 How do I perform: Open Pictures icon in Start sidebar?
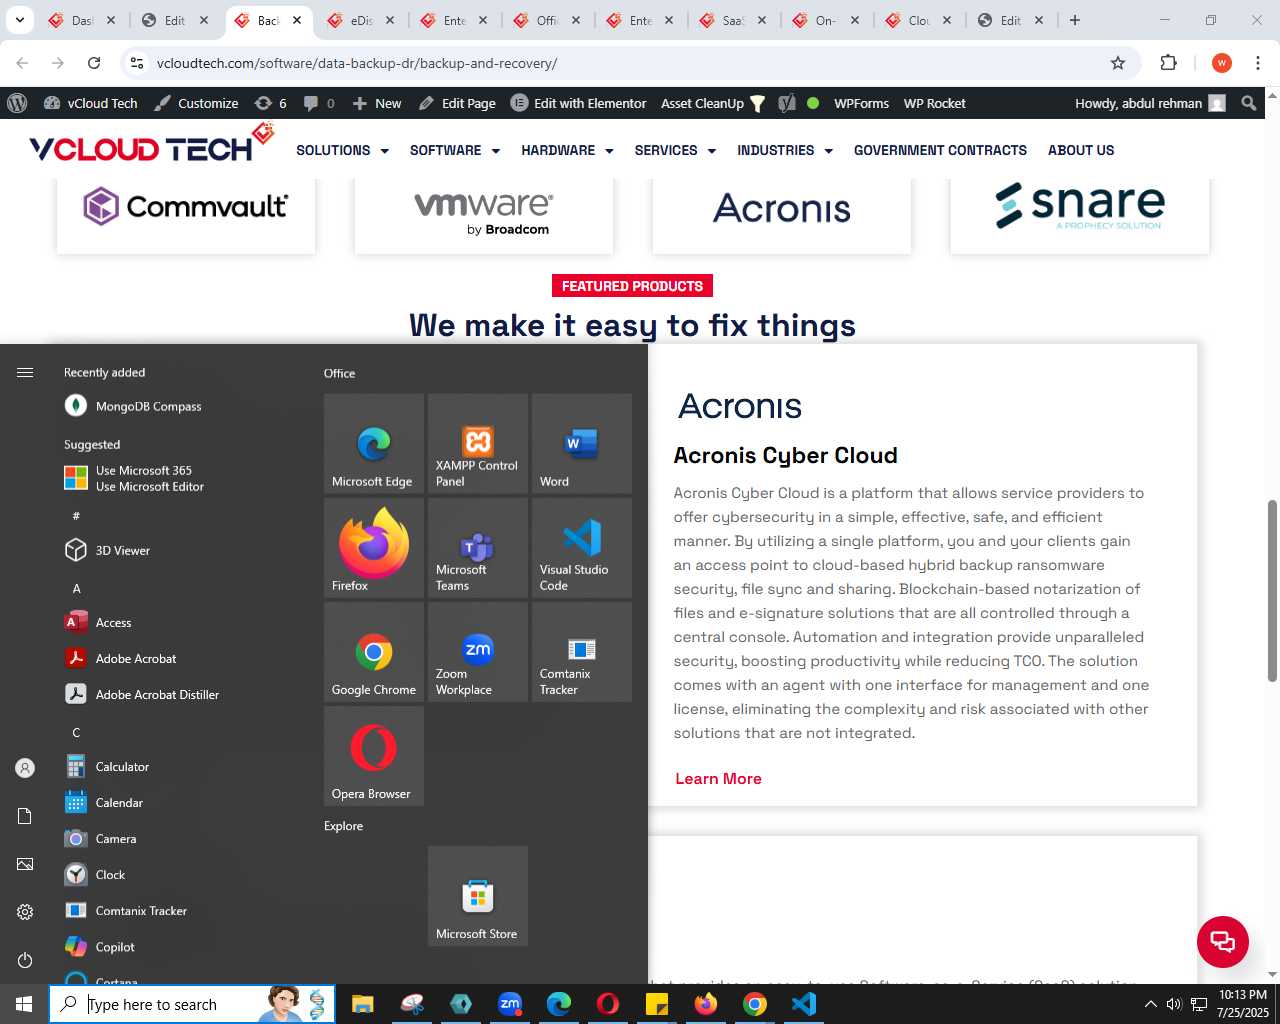[x=25, y=864]
